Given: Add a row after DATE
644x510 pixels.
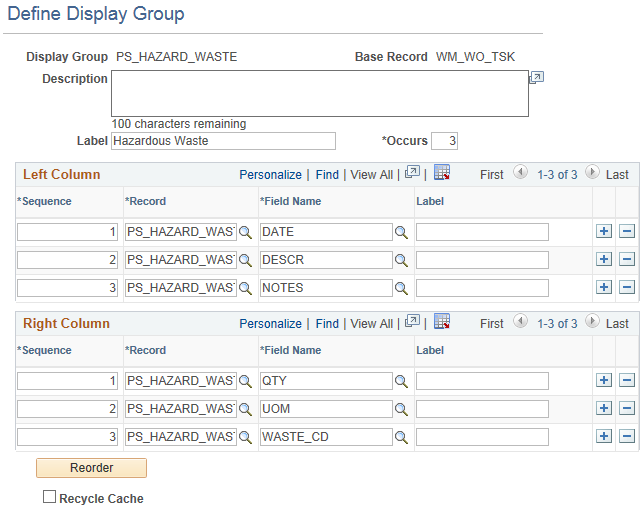Looking at the screenshot, I should tap(604, 231).
